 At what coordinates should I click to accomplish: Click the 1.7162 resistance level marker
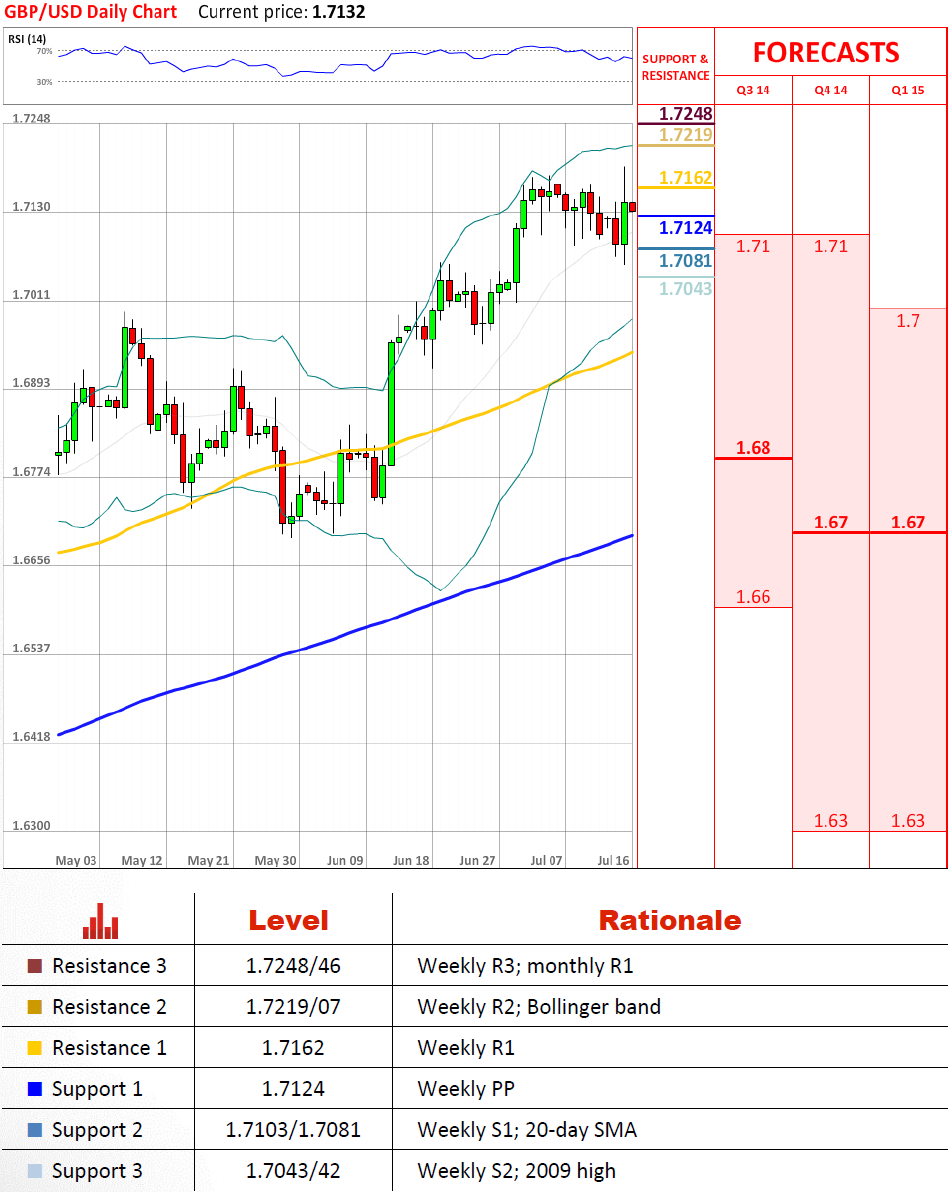(x=685, y=178)
